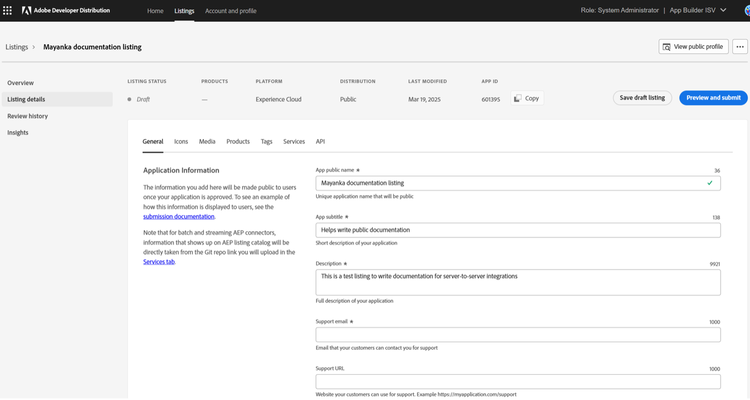This screenshot has width=750, height=400.
Task: Open the app switcher grid icon
Action: 7,10
